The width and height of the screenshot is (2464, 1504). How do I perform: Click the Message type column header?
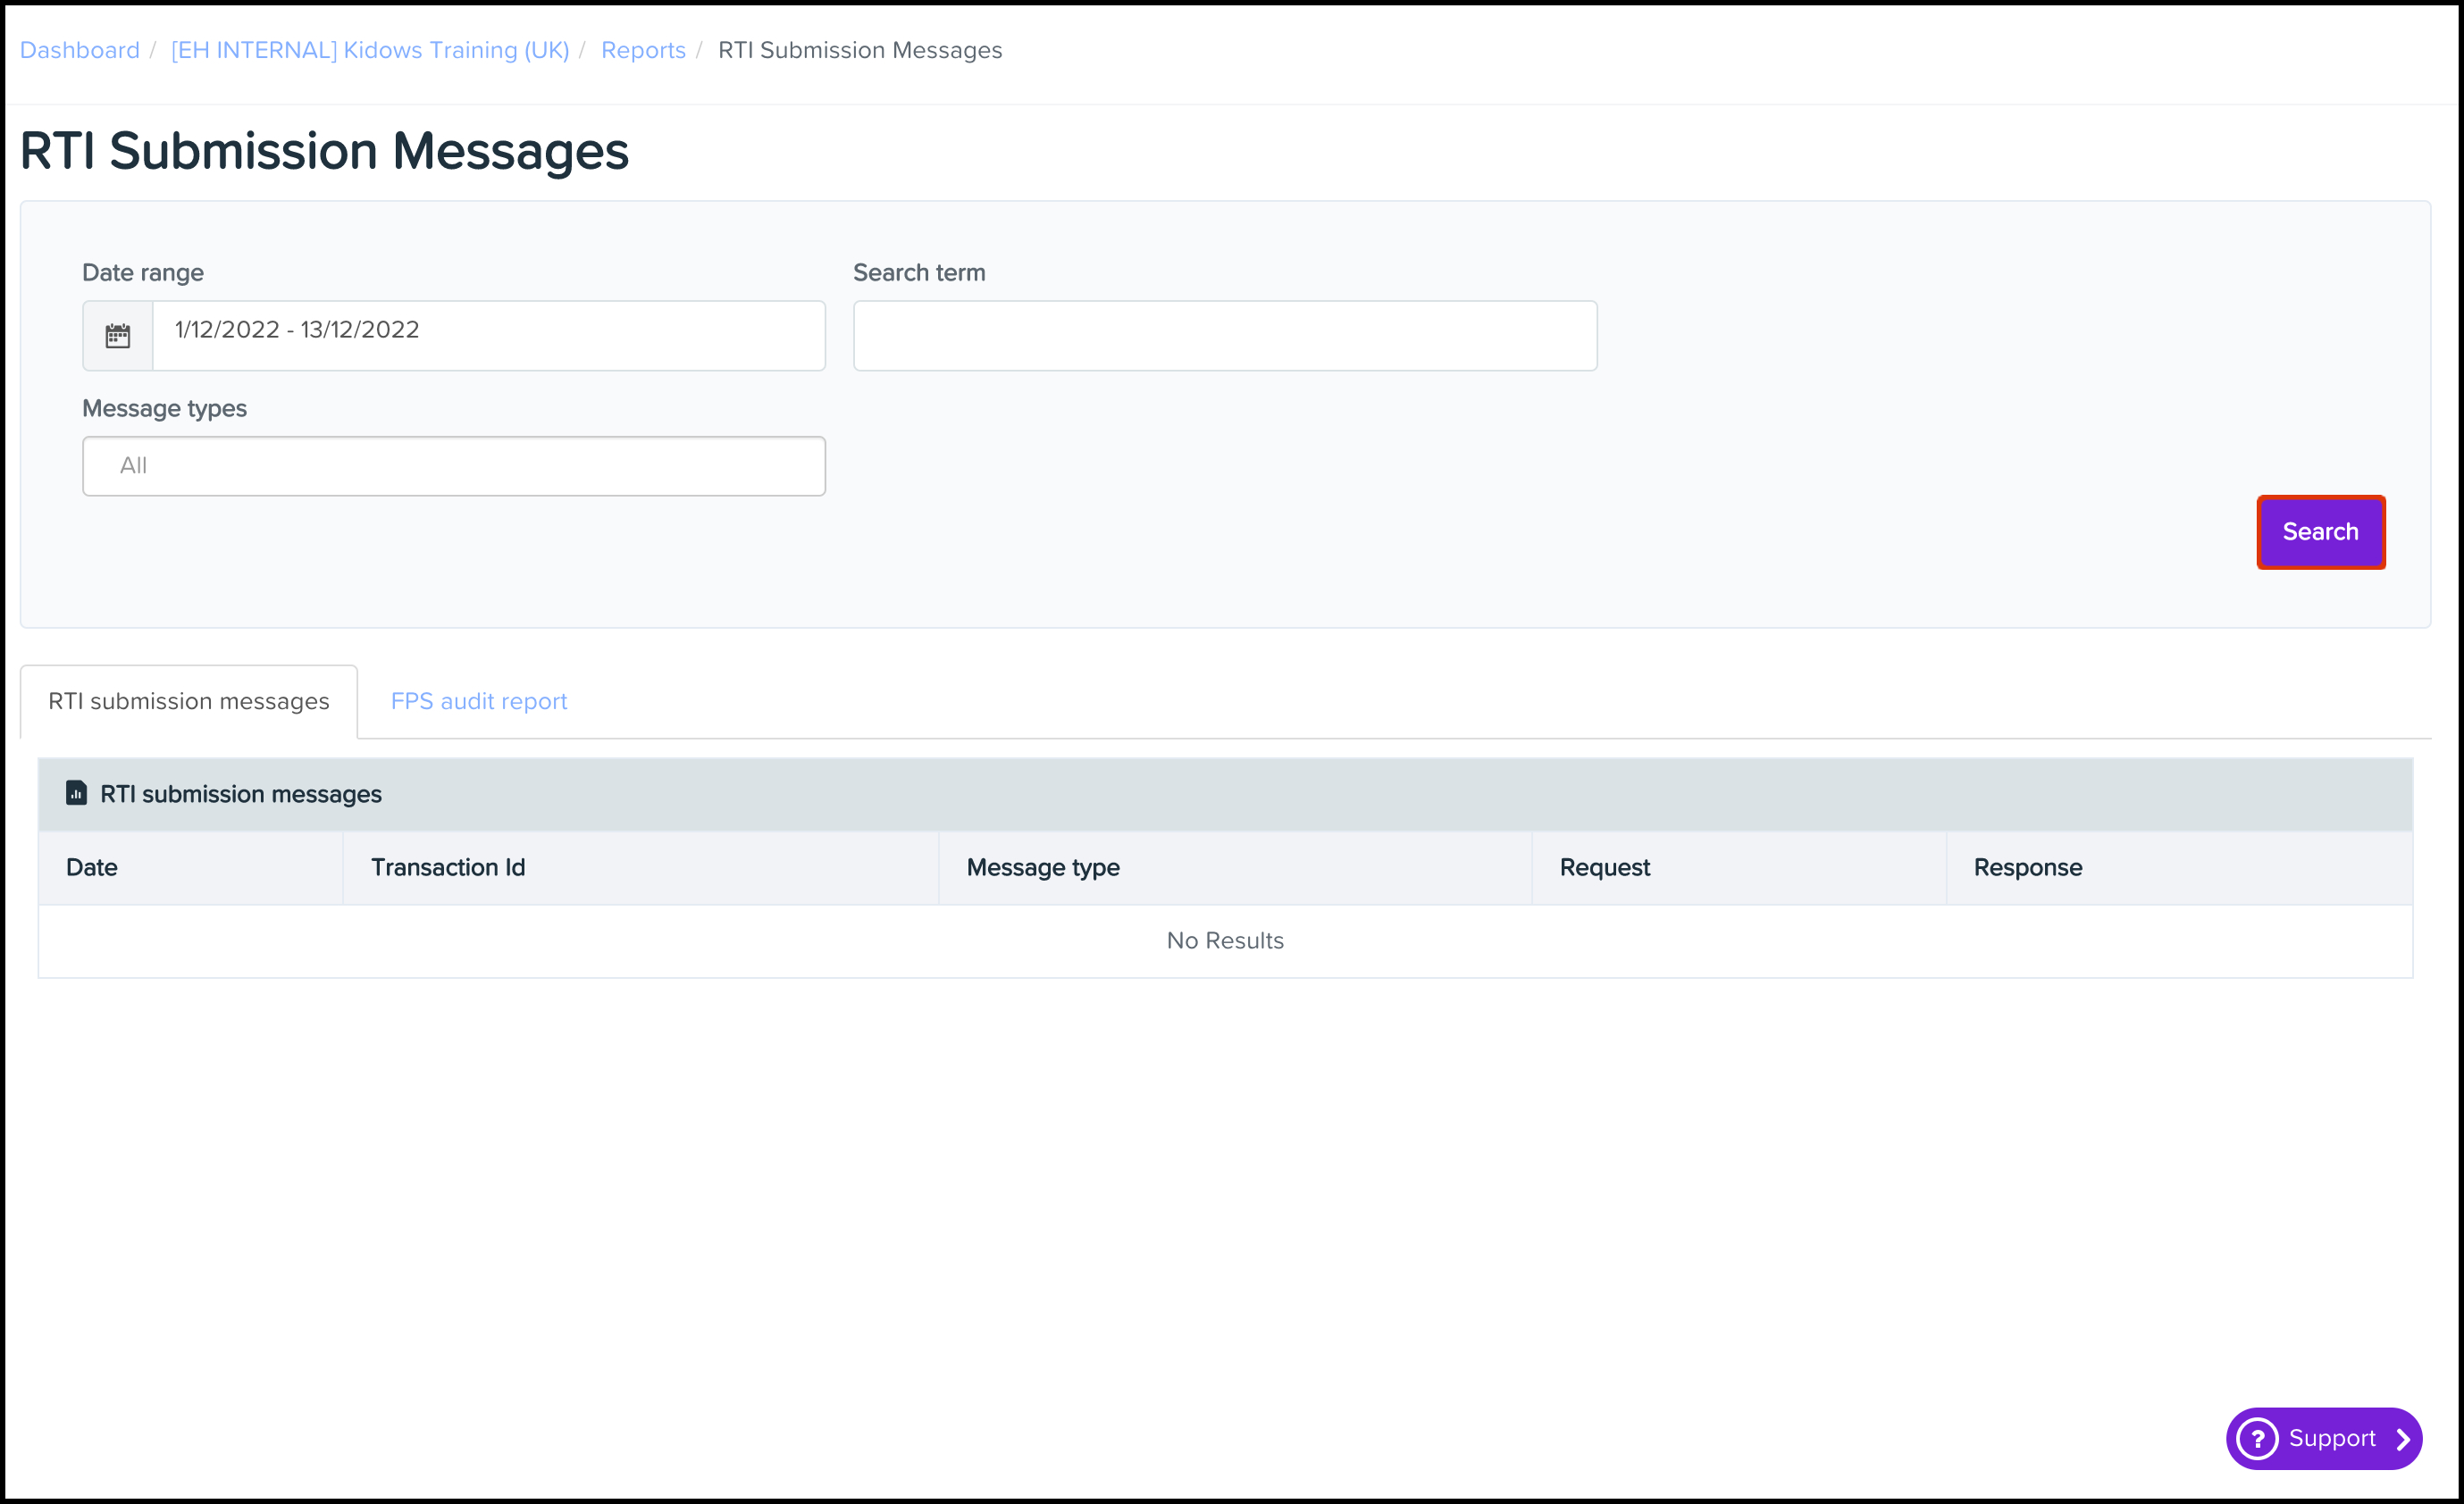pos(1042,867)
